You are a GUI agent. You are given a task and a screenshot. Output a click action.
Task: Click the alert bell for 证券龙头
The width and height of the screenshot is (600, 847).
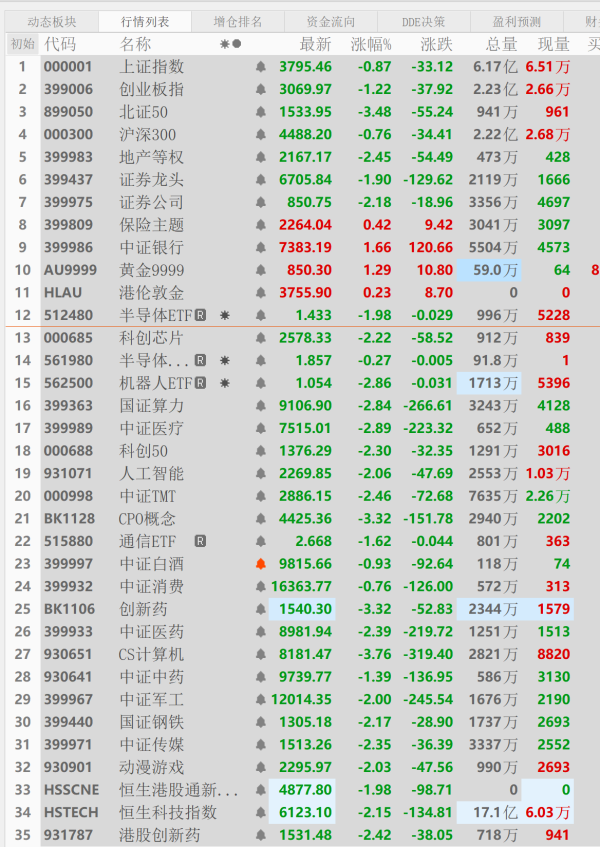[x=260, y=180]
